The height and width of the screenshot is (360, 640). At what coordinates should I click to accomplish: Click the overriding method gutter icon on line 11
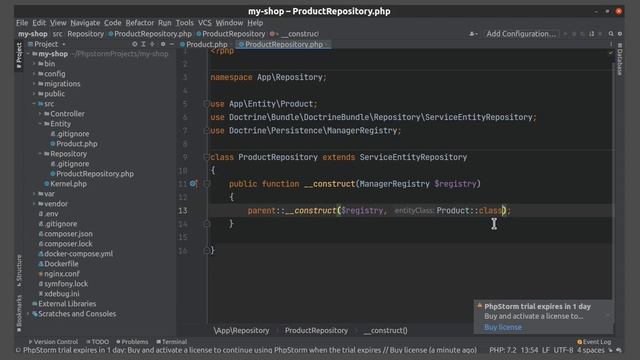(193, 184)
